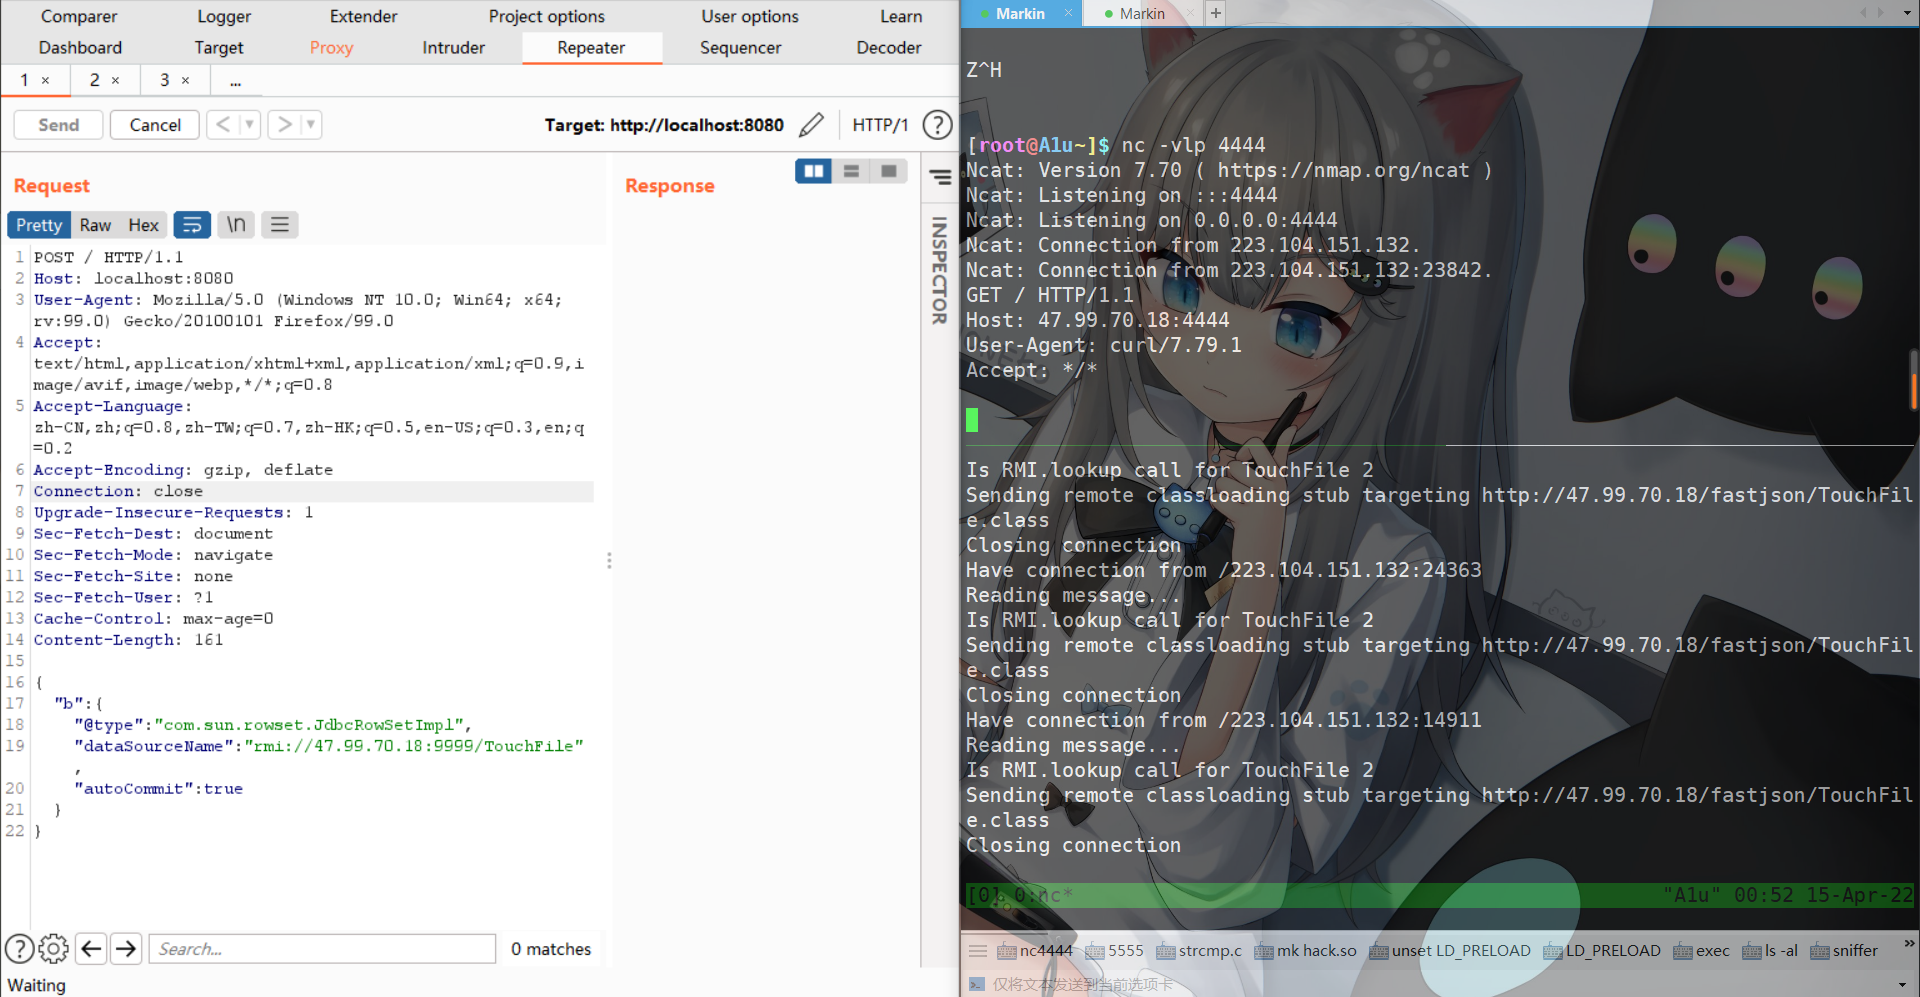The width and height of the screenshot is (1920, 997).
Task: Switch to combined single-pane layout
Action: pos(888,172)
